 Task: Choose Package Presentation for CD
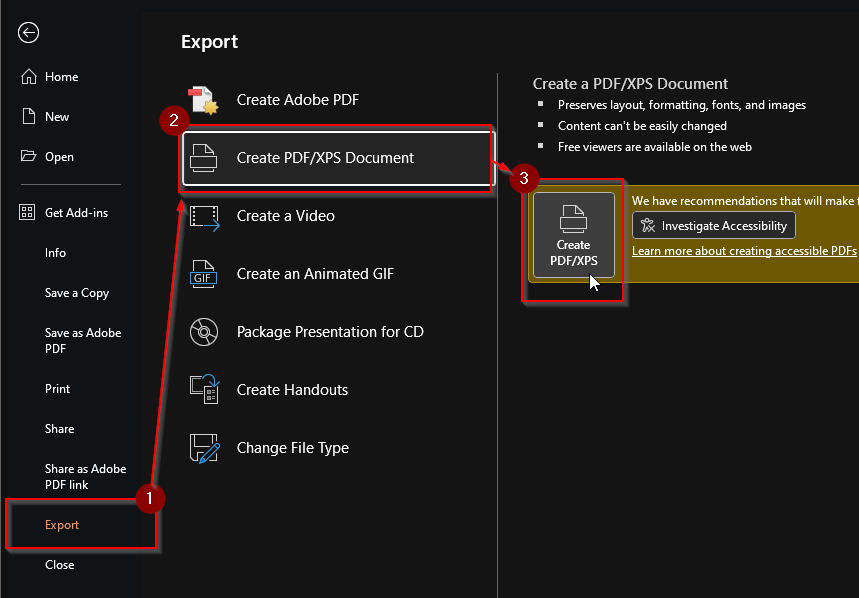tap(205, 331)
